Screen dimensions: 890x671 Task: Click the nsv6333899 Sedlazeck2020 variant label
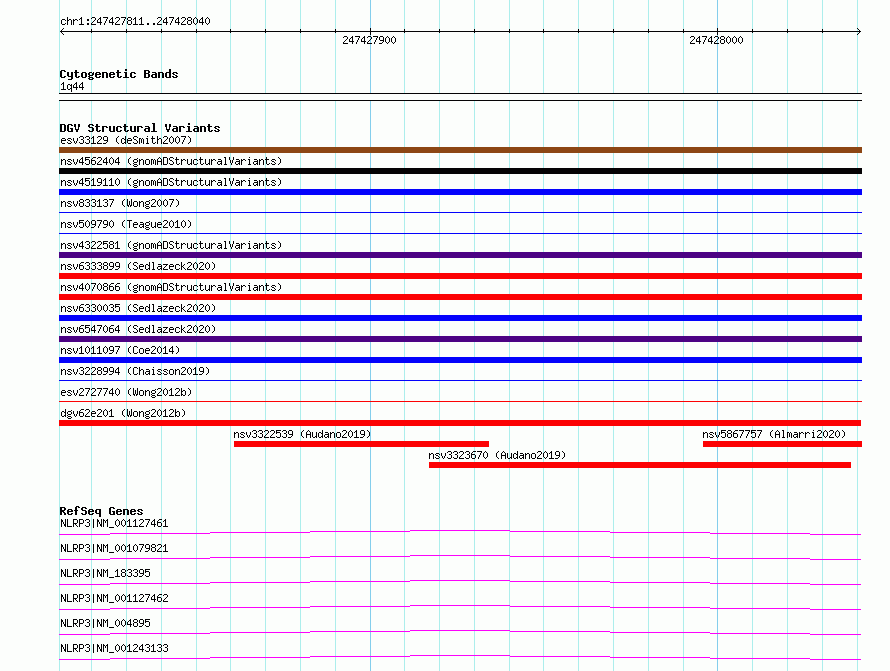click(137, 266)
